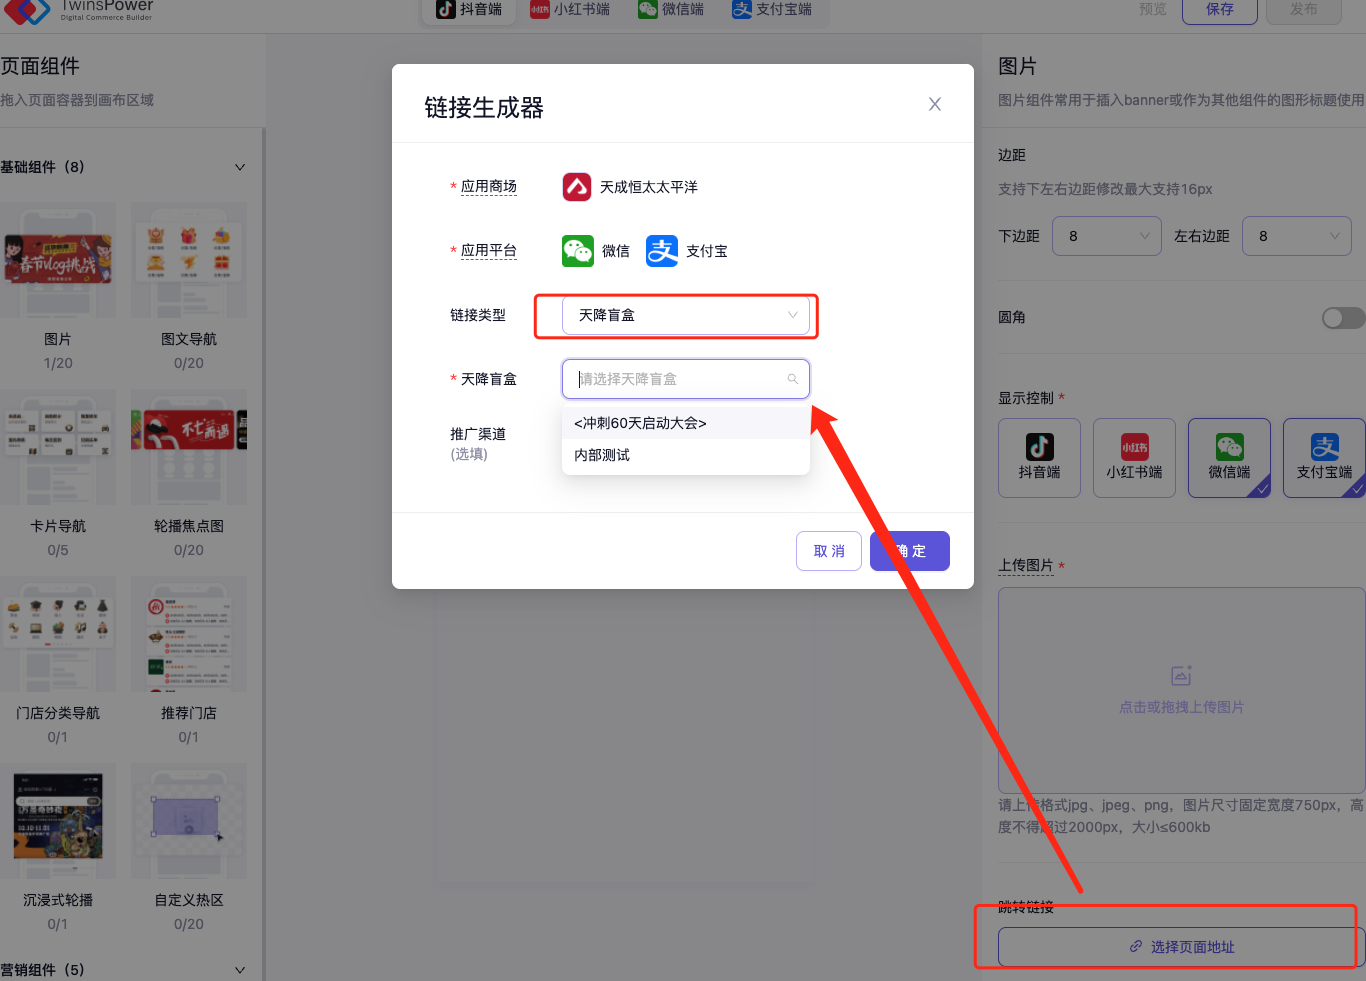The height and width of the screenshot is (981, 1366).
Task: Toggle 小红书端 display control option
Action: pos(1134,457)
